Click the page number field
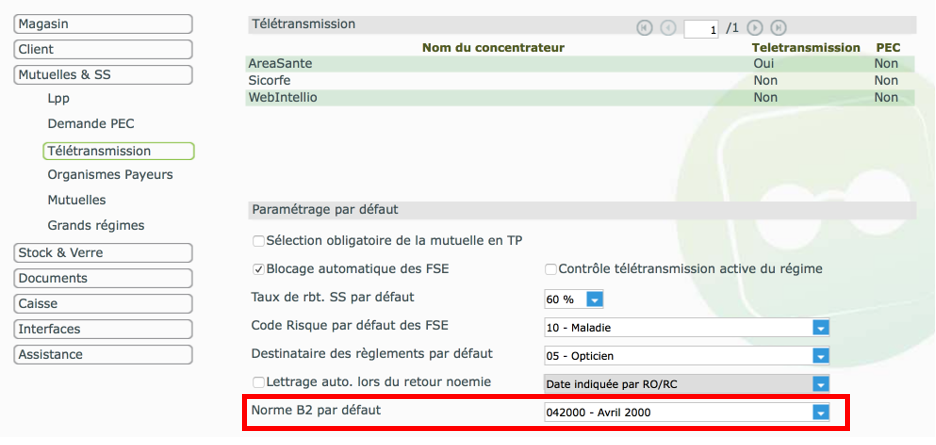 coord(701,29)
